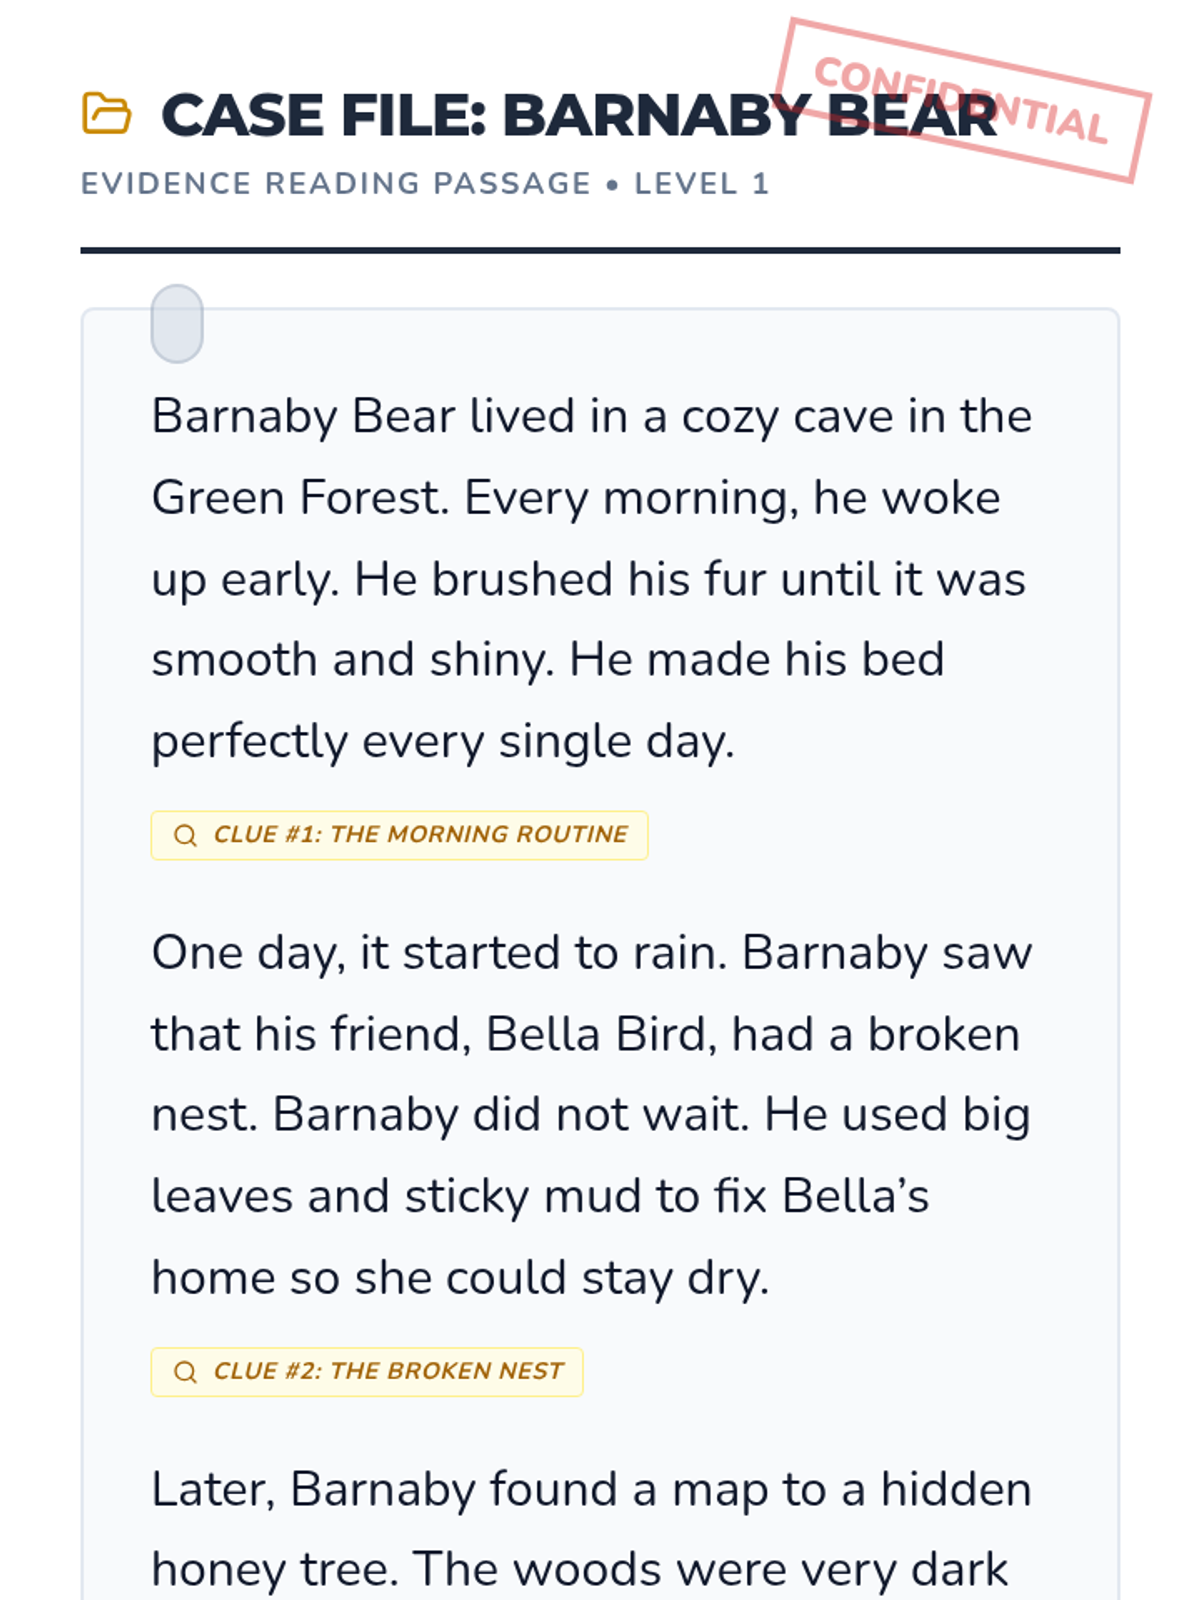Image resolution: width=1200 pixels, height=1600 pixels.
Task: Click the Level 1 label
Action: pos(702,184)
